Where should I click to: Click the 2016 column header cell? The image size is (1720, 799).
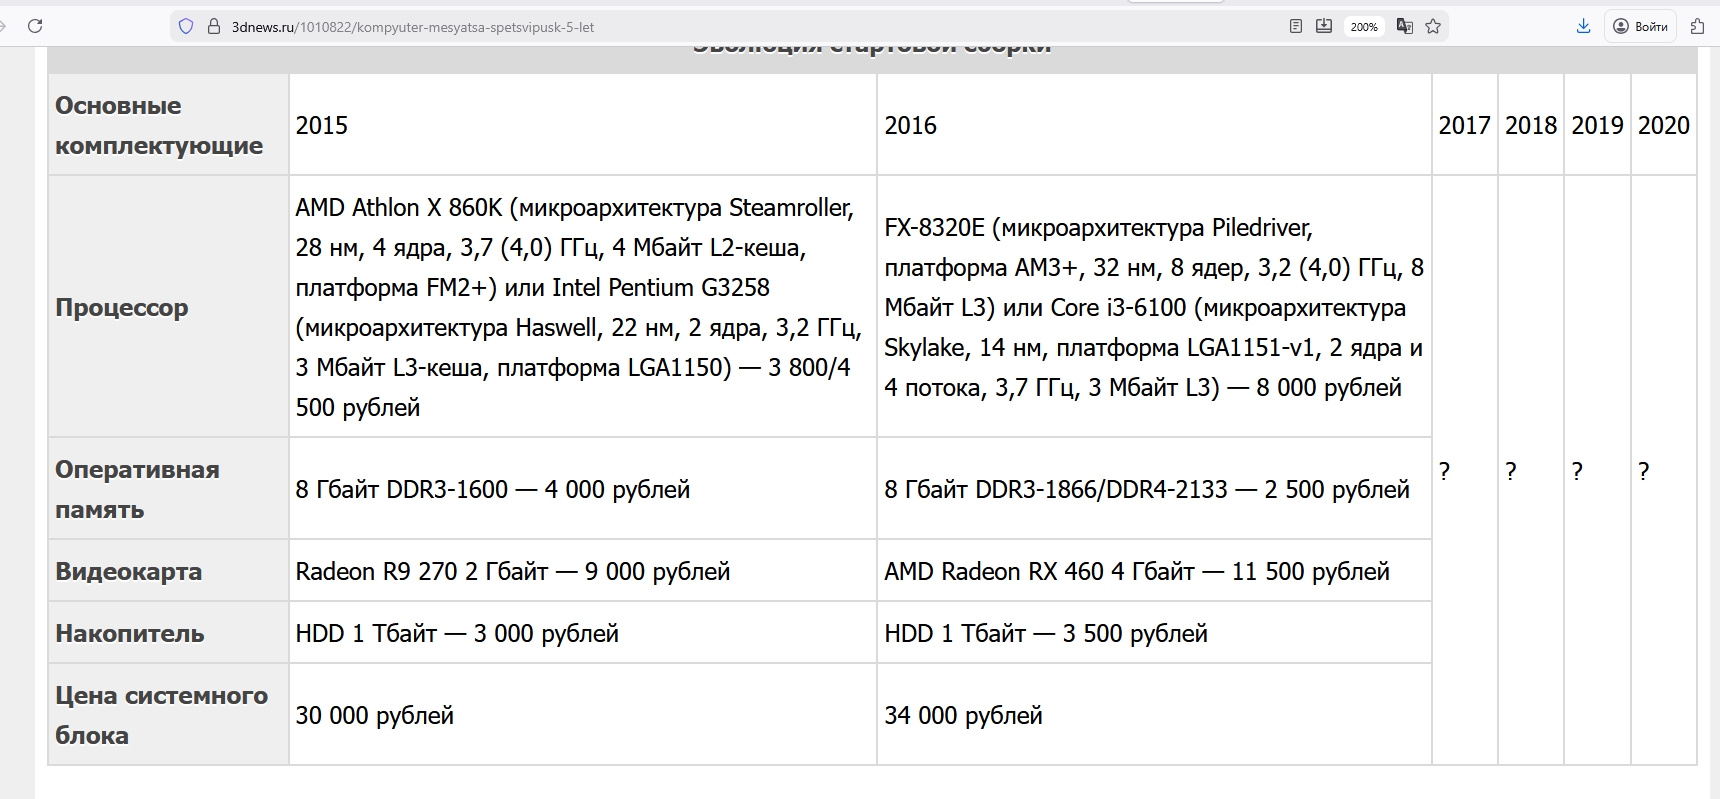[x=1154, y=125]
